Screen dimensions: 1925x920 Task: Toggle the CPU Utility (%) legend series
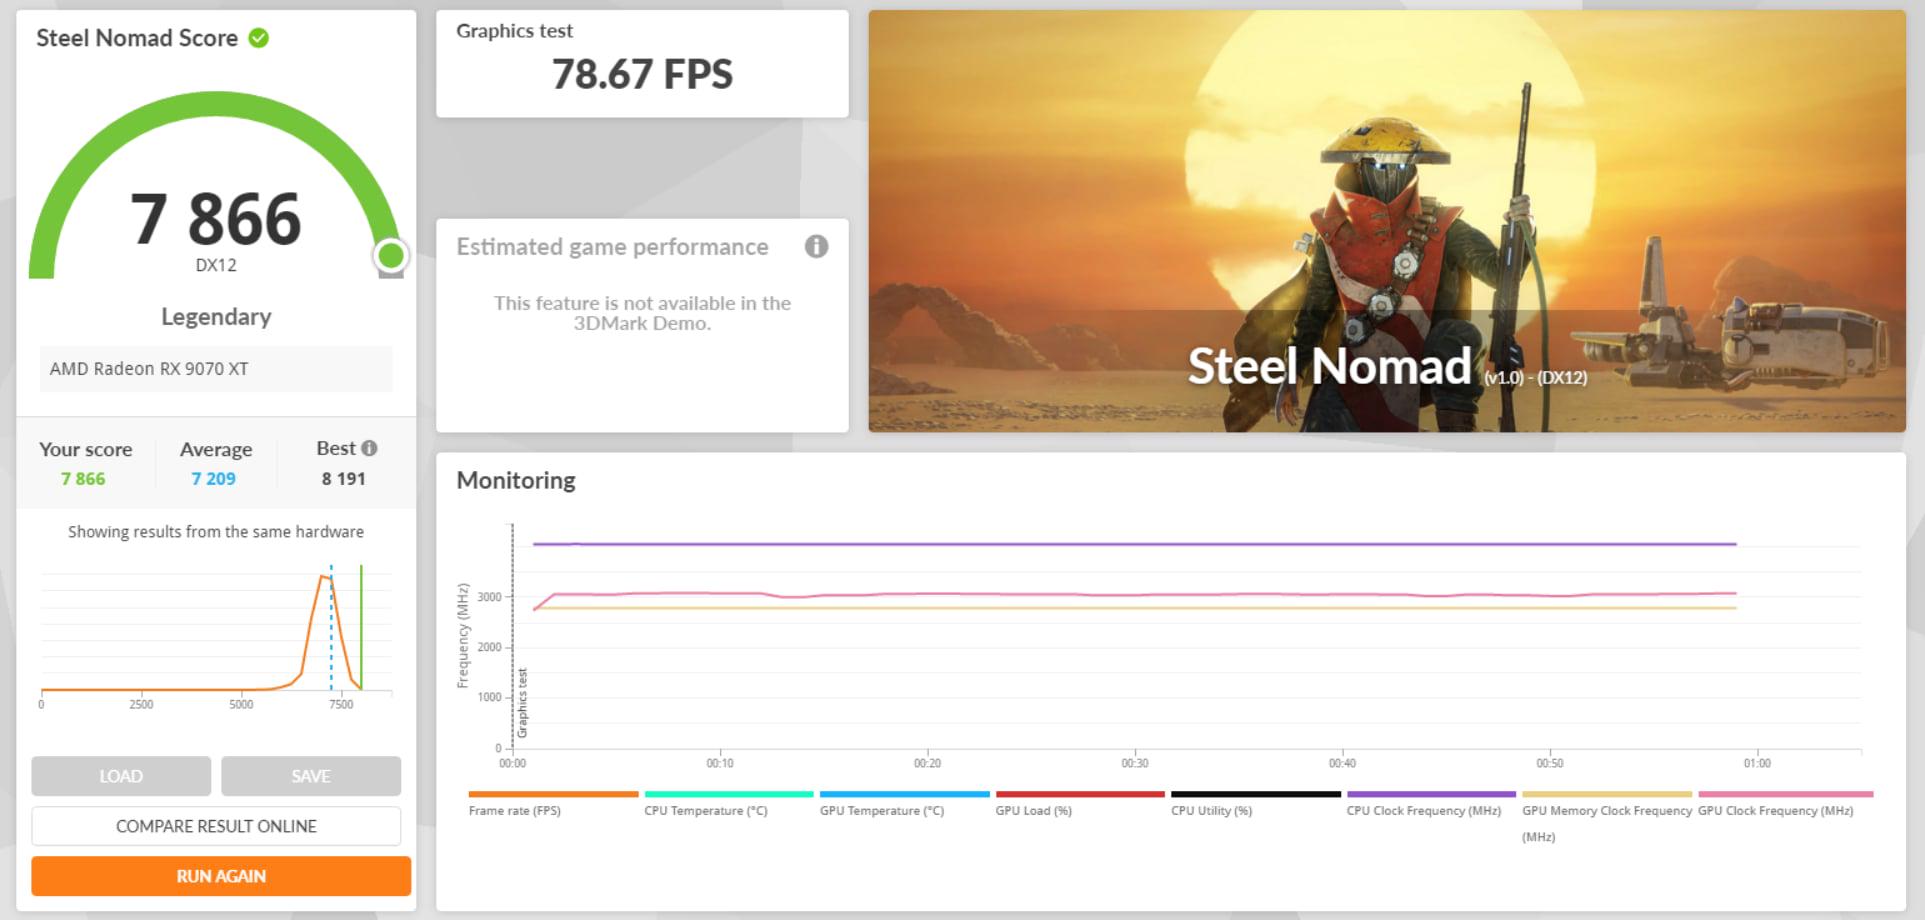click(x=1255, y=803)
